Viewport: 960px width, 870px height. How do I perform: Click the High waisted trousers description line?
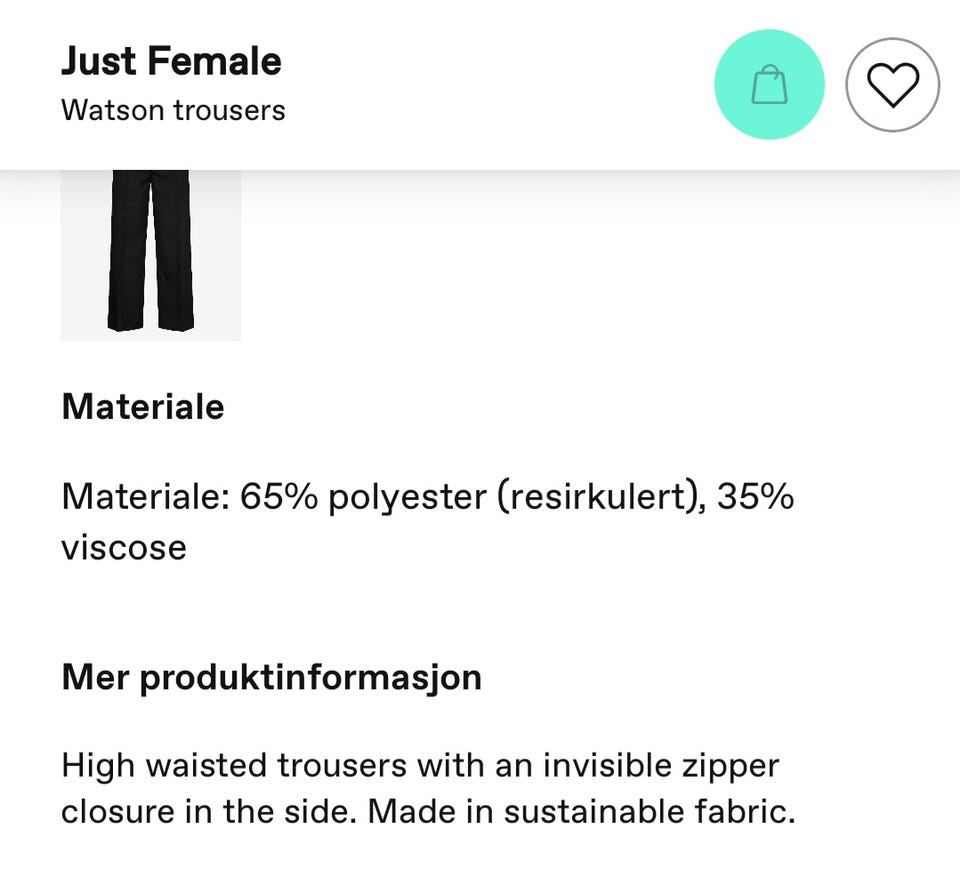coord(420,766)
